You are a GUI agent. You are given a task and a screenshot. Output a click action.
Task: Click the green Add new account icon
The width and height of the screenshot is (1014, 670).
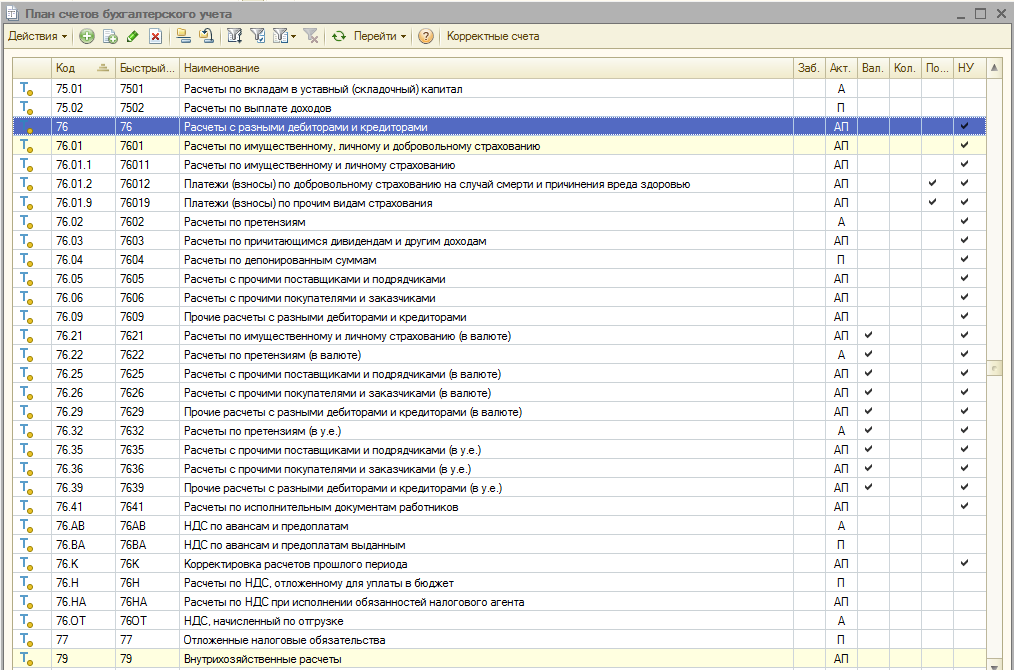(x=87, y=37)
